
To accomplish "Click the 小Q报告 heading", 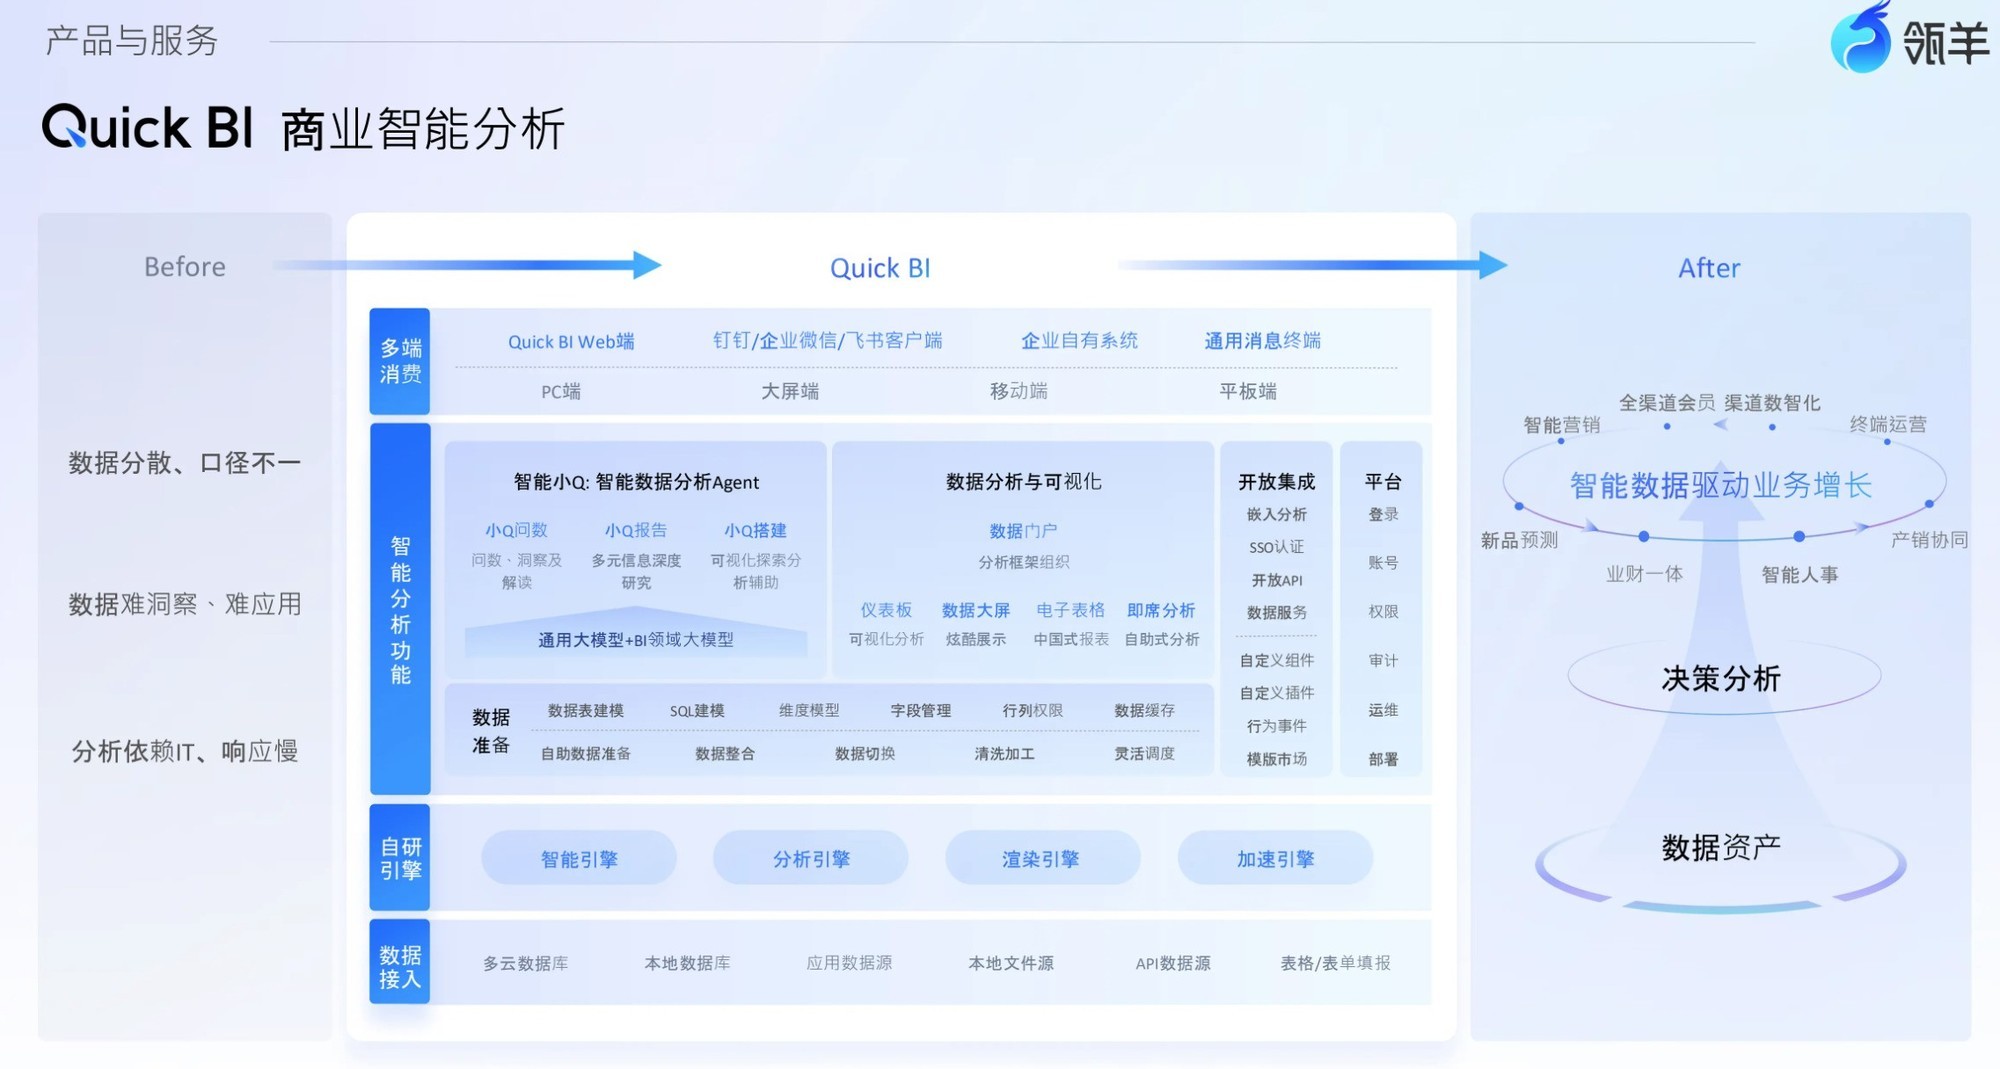I will click(x=635, y=530).
